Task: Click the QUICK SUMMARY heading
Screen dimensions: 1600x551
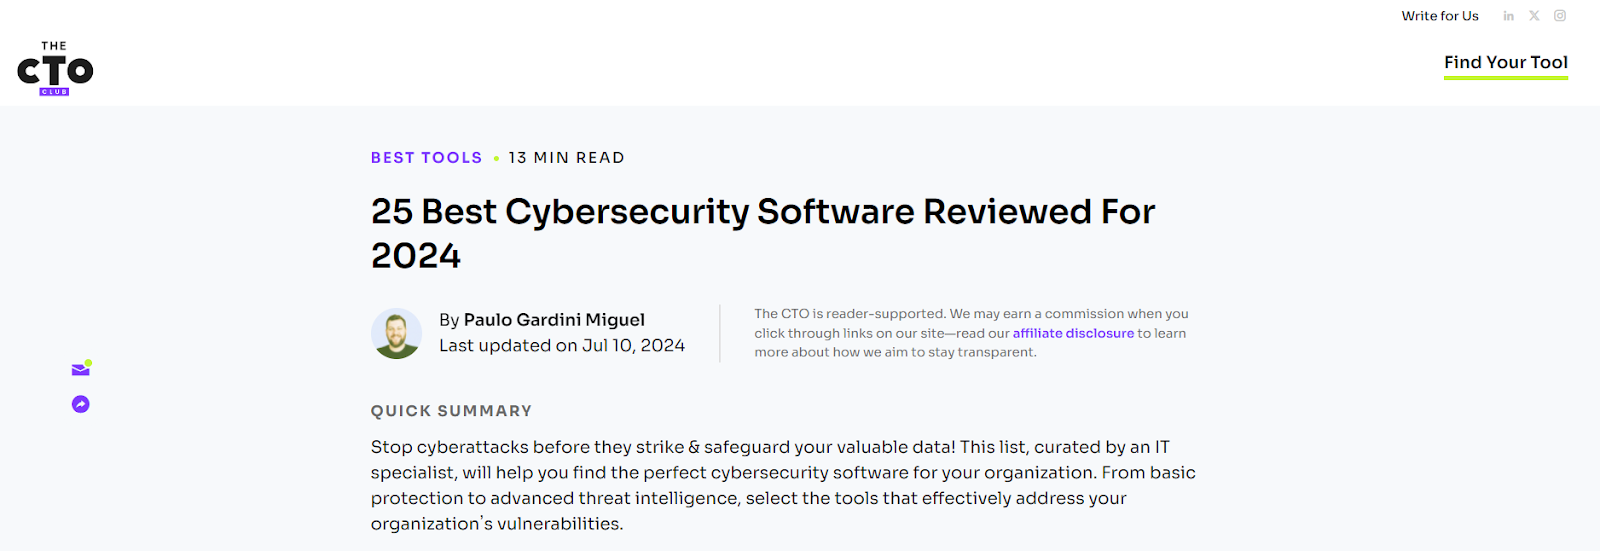Action: 451,411
